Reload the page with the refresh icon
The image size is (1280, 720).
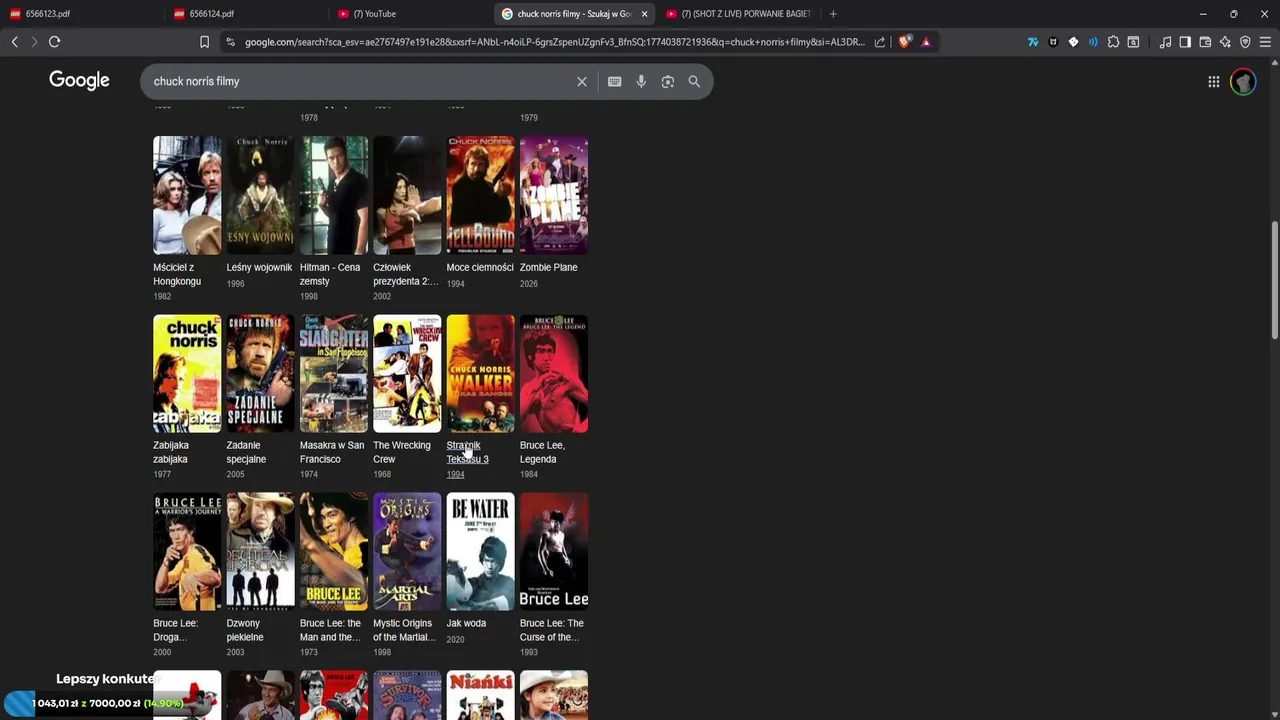[54, 42]
